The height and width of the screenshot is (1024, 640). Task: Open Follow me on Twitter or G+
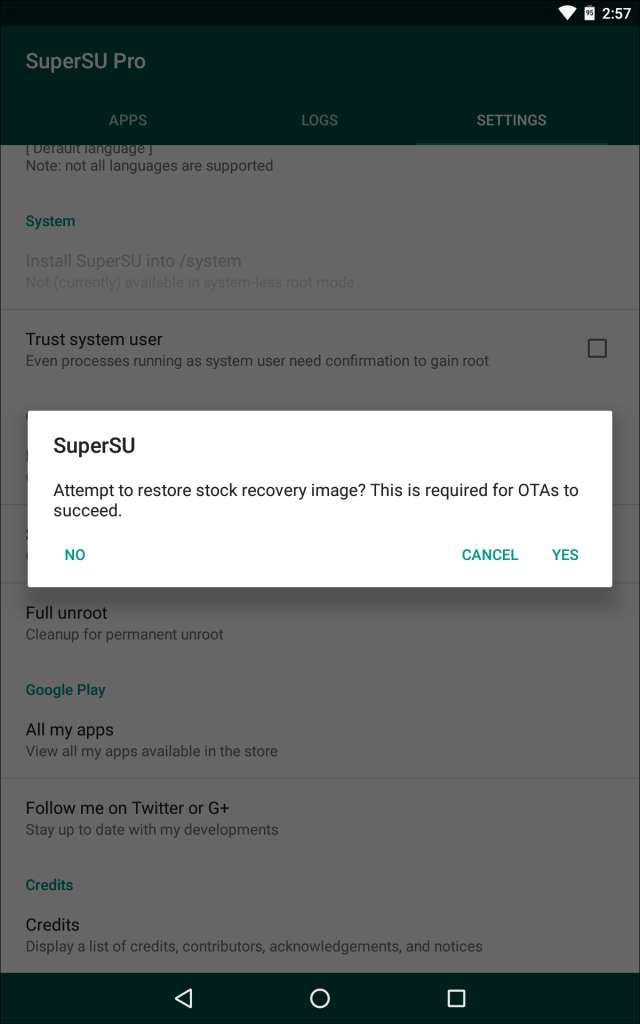pos(128,808)
